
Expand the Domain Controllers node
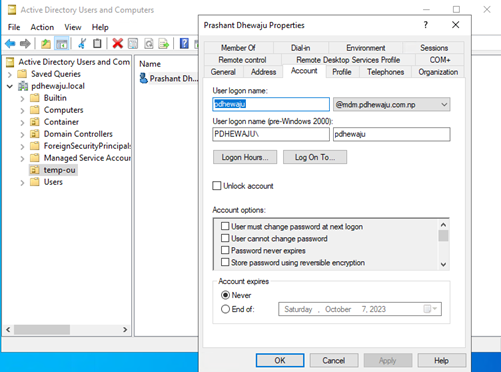(22, 134)
